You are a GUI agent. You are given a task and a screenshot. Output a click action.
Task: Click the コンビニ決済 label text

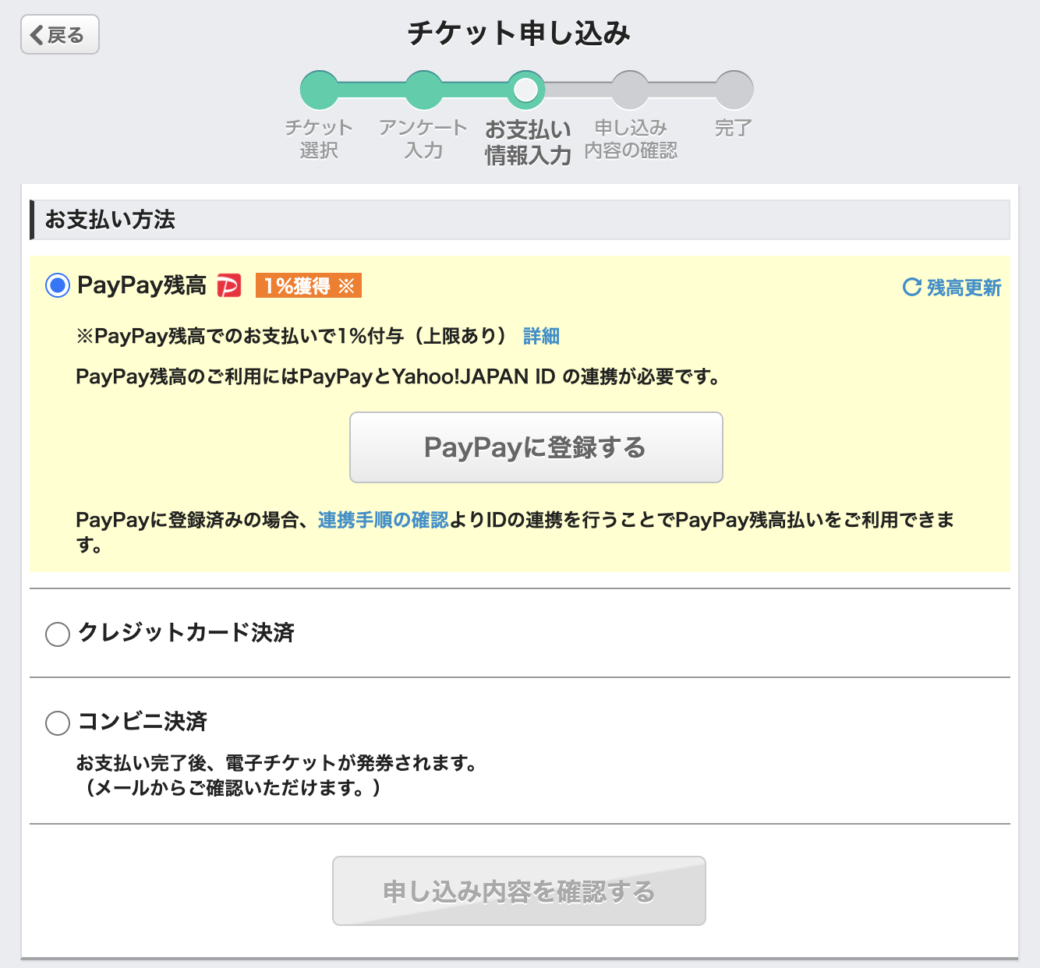click(143, 721)
